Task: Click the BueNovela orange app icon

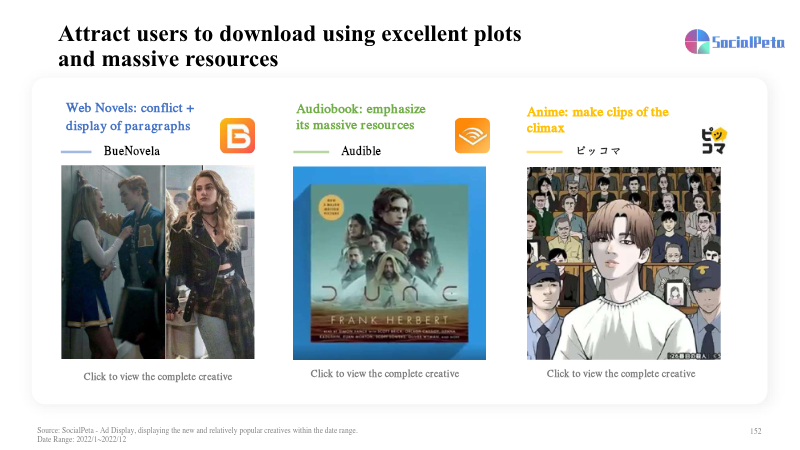Action: (x=237, y=136)
